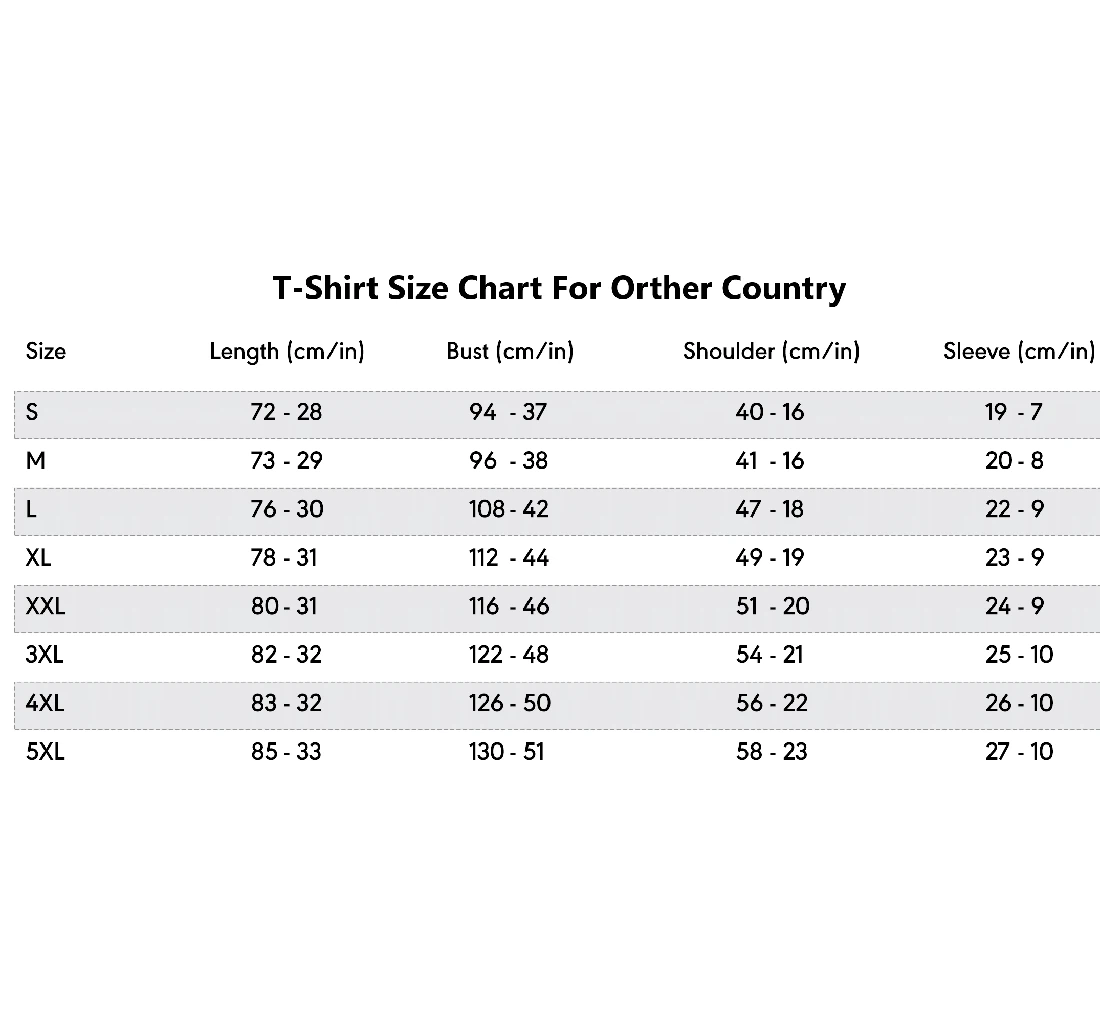Click the 5XL size row label
The image size is (1100, 1028).
click(x=45, y=752)
